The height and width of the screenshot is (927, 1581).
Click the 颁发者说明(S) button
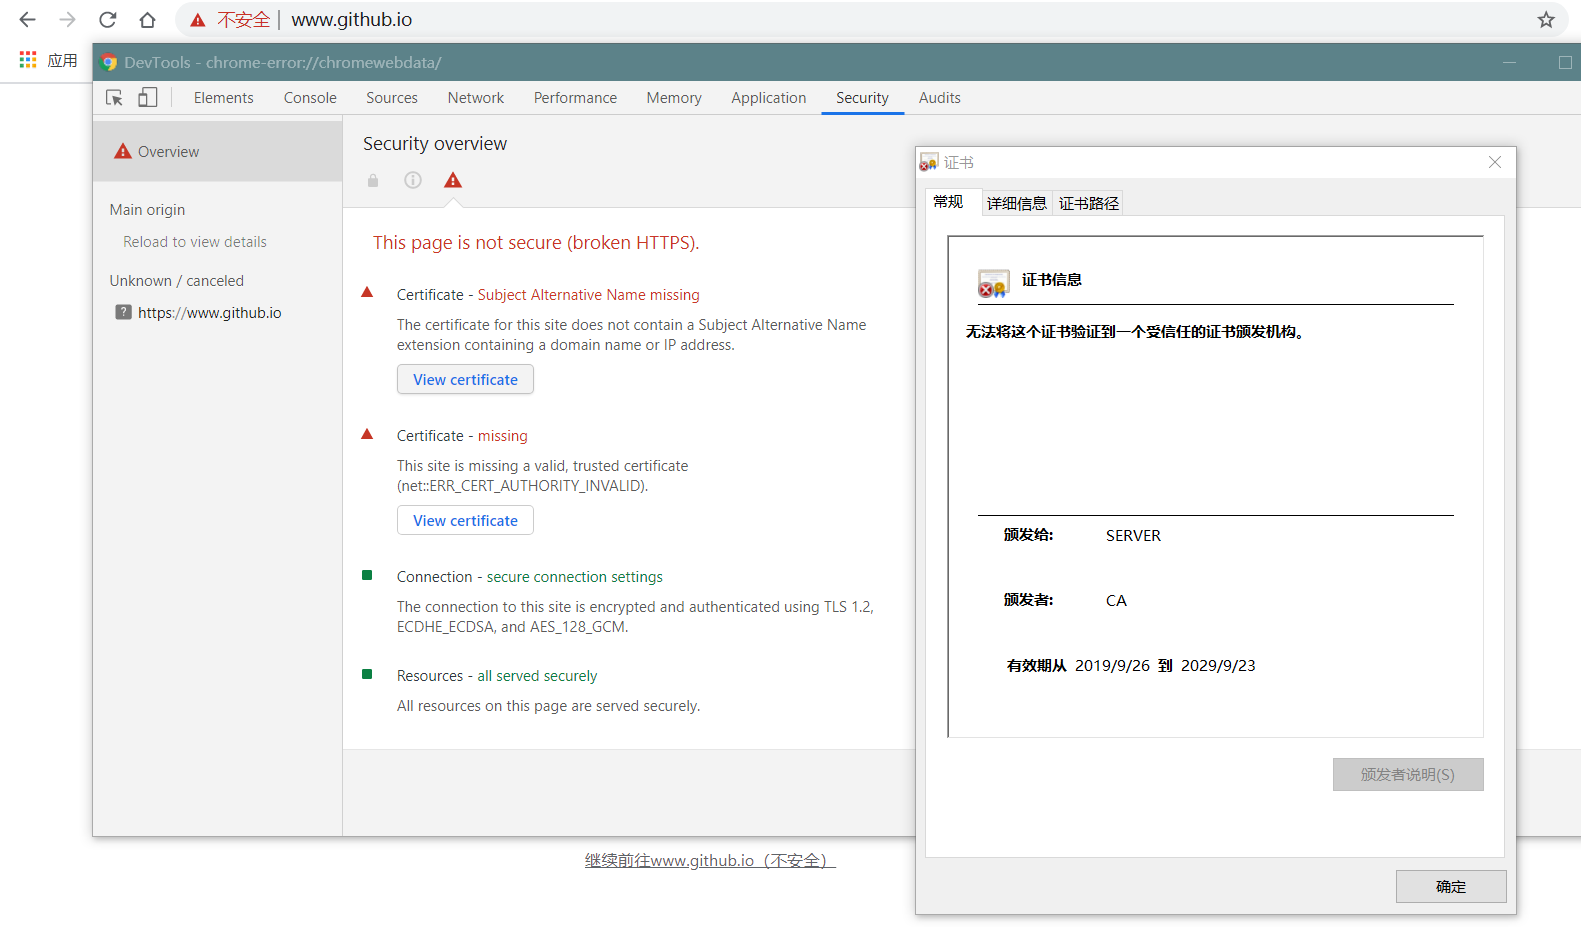coord(1408,775)
